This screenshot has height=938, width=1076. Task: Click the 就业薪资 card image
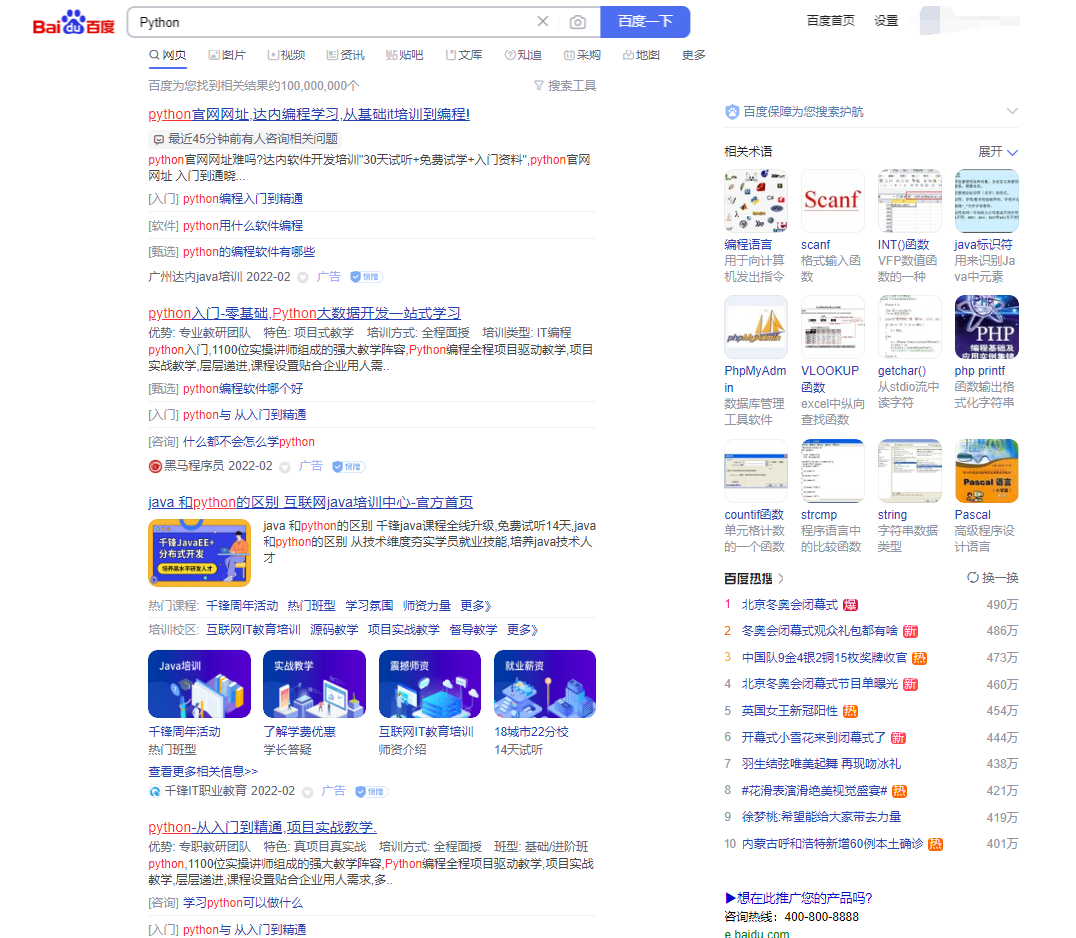tap(545, 684)
